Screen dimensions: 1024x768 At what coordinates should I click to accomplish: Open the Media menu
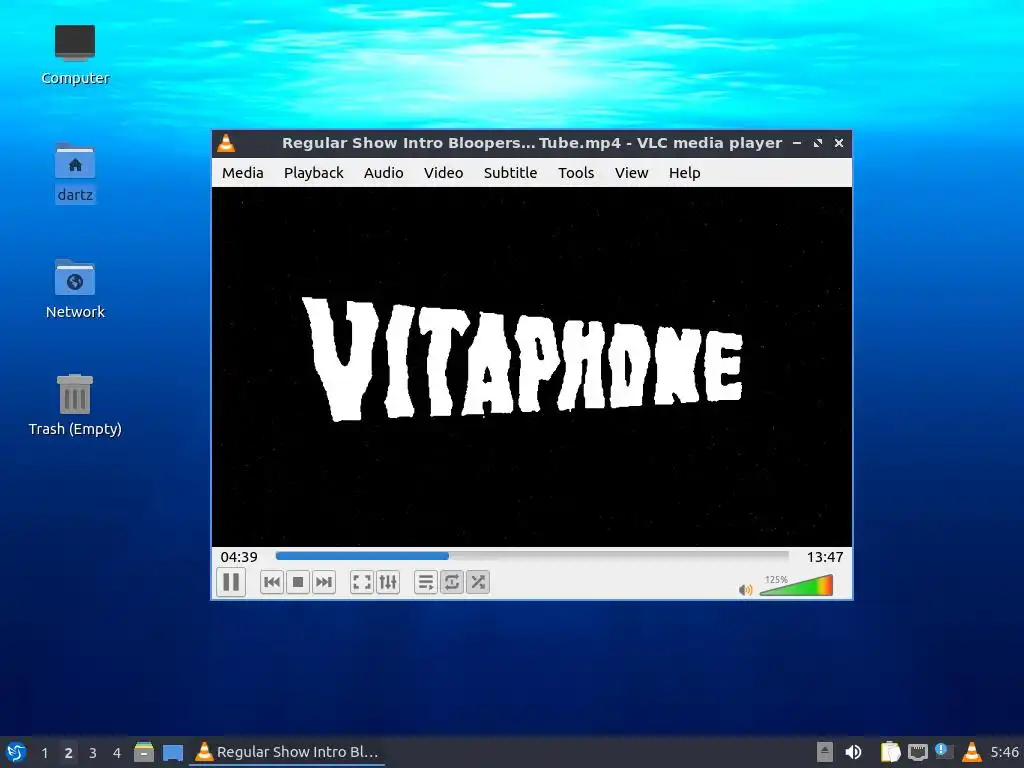[x=243, y=173]
